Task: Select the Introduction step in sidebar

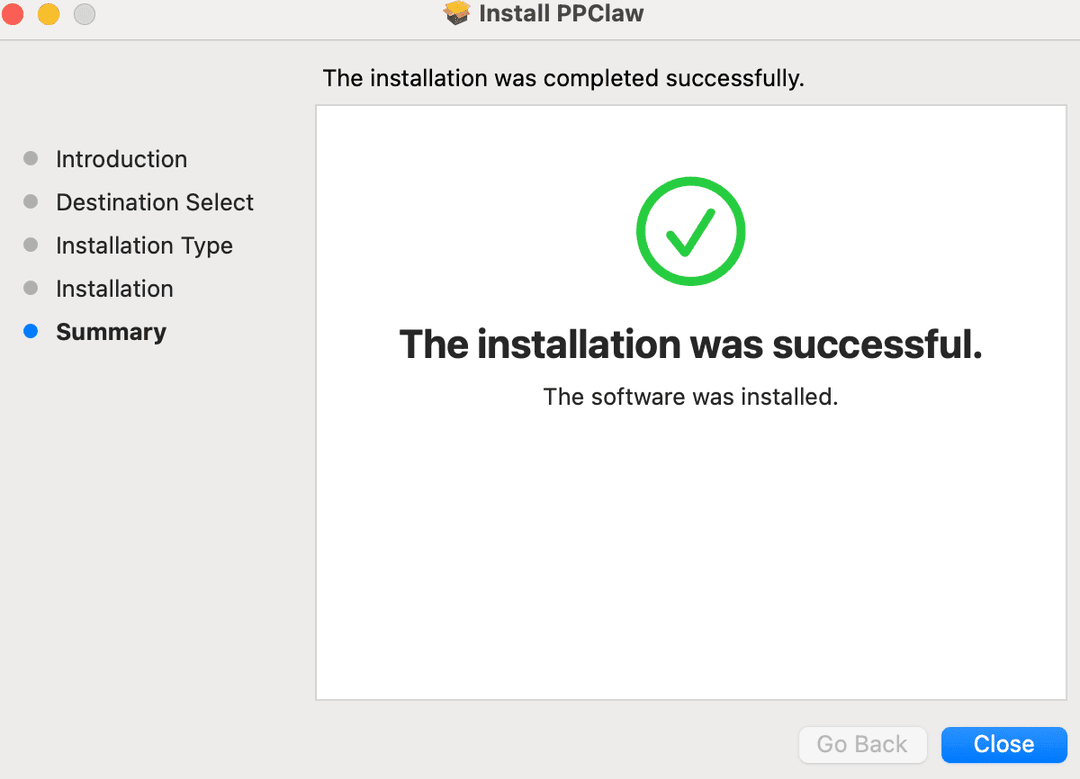Action: tap(121, 159)
